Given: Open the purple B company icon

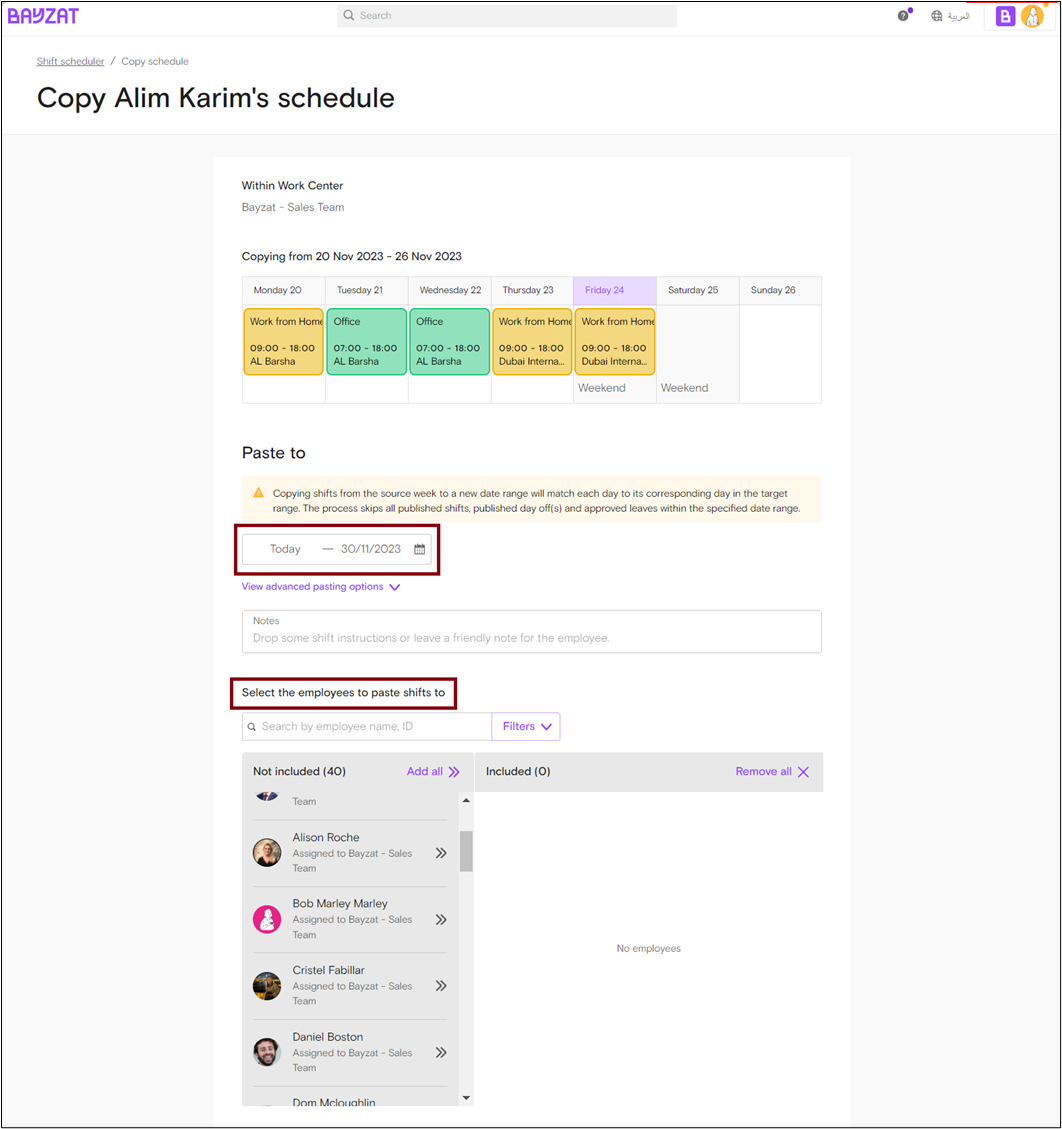Looking at the screenshot, I should pos(1005,16).
